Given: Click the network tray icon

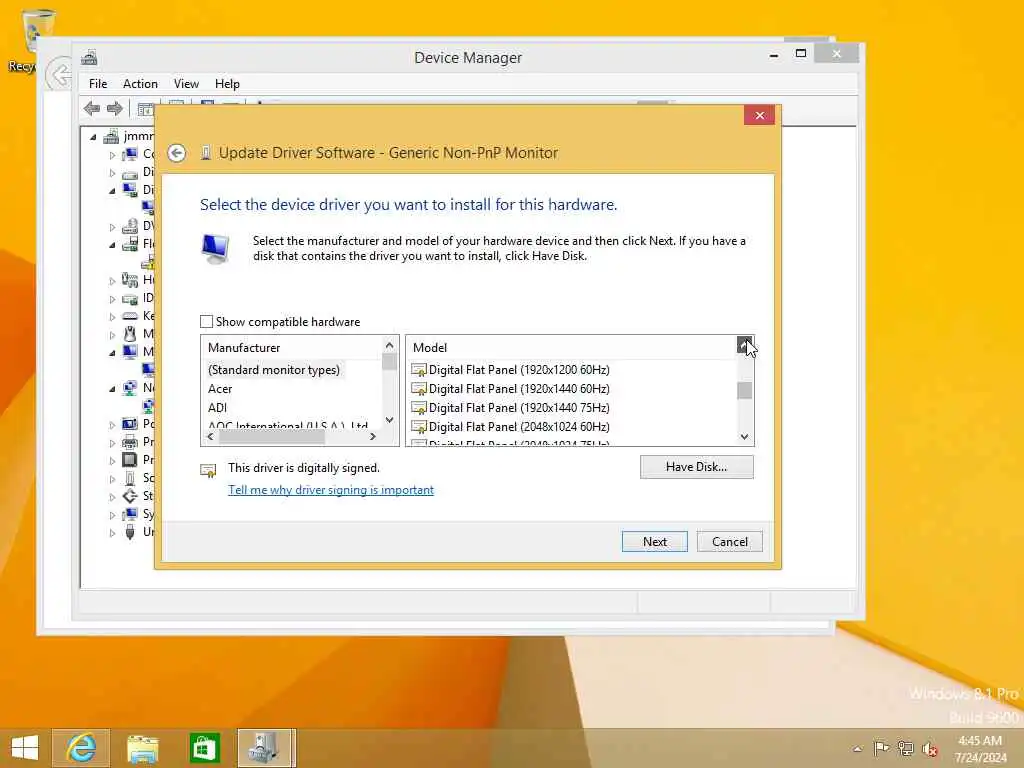Looking at the screenshot, I should [x=906, y=748].
